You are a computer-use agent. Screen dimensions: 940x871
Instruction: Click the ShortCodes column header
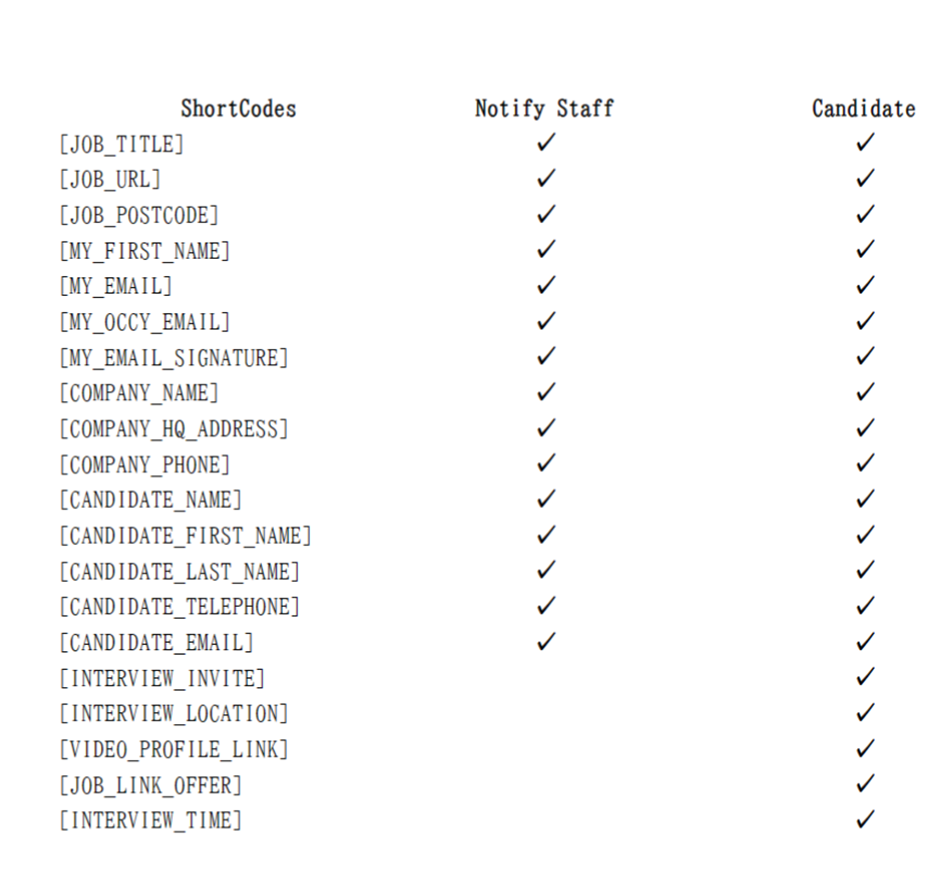click(239, 109)
